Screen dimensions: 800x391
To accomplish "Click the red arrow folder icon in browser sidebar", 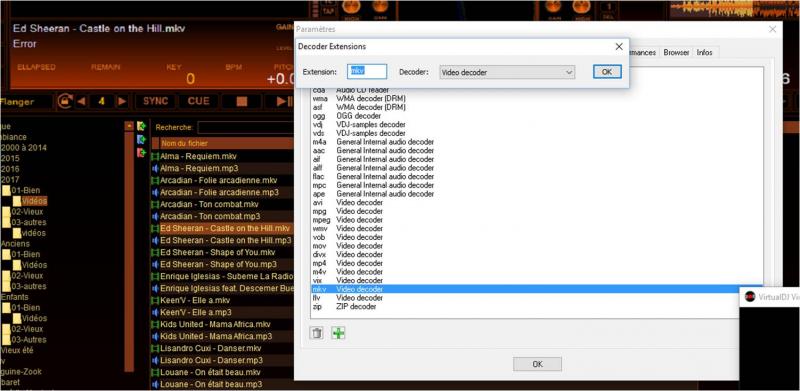I will 141,153.
